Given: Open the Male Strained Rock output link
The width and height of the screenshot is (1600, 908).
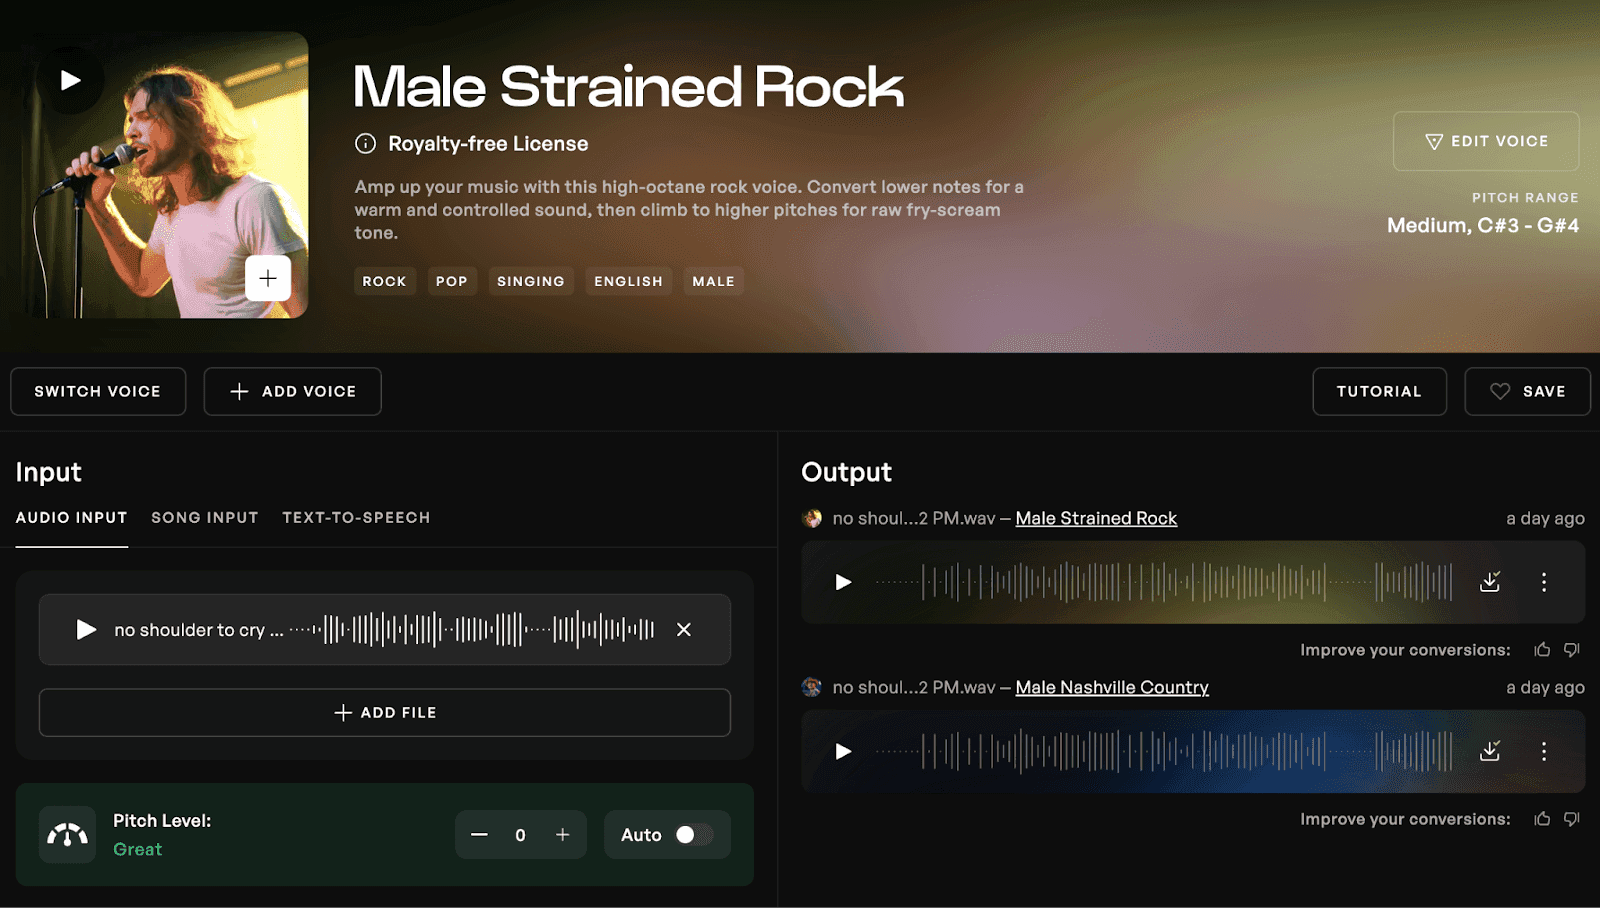Looking at the screenshot, I should 1096,518.
